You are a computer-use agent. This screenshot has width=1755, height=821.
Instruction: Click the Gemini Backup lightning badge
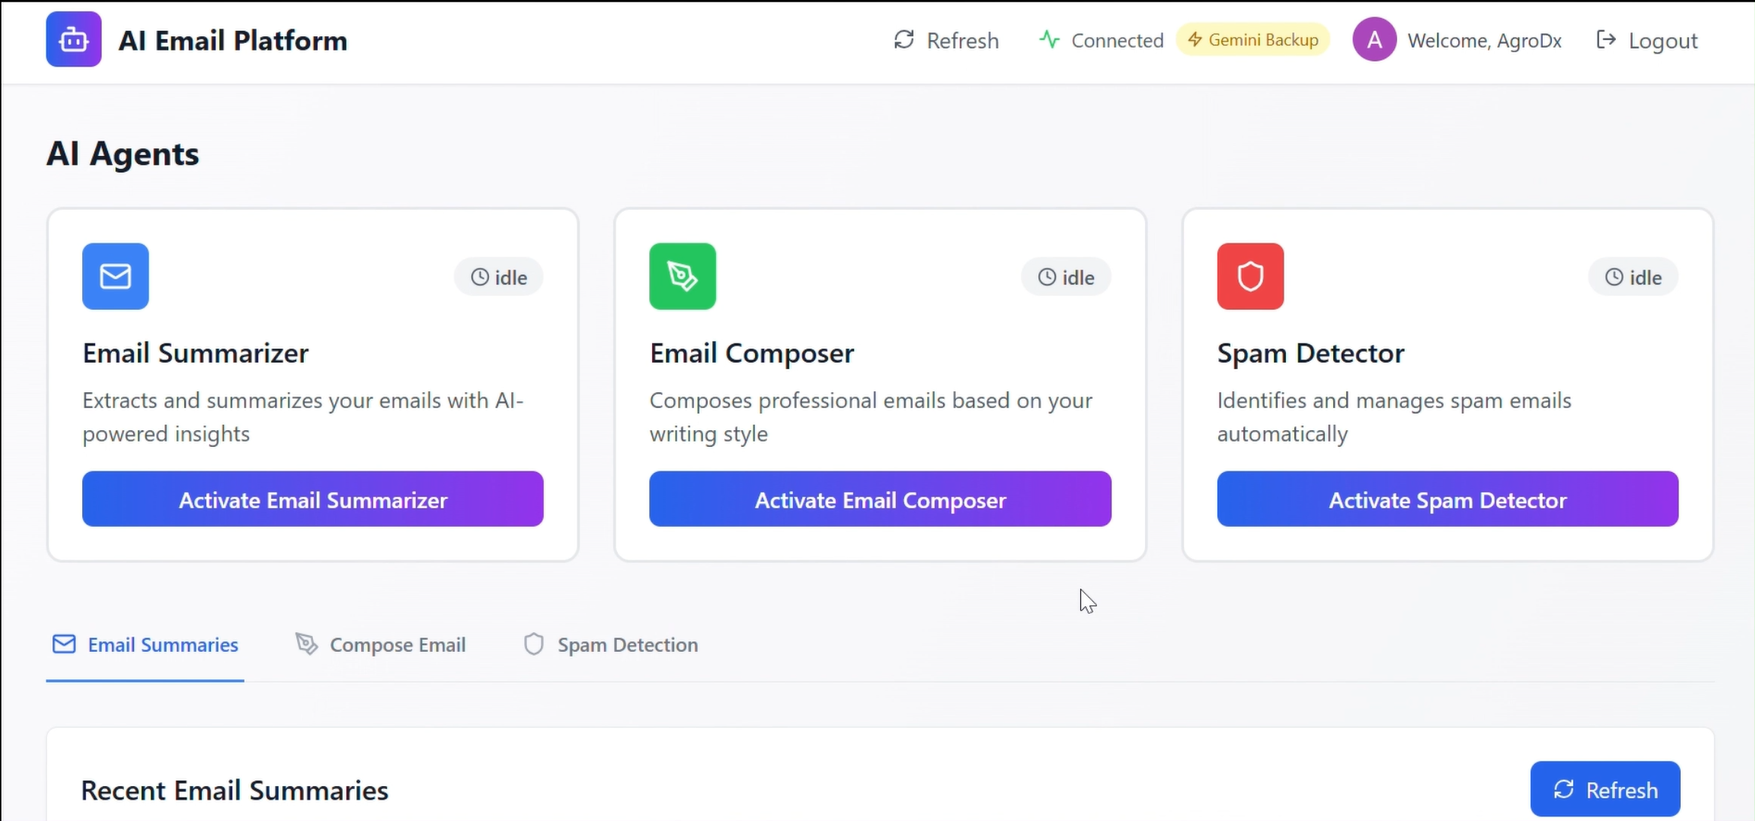pos(1253,40)
